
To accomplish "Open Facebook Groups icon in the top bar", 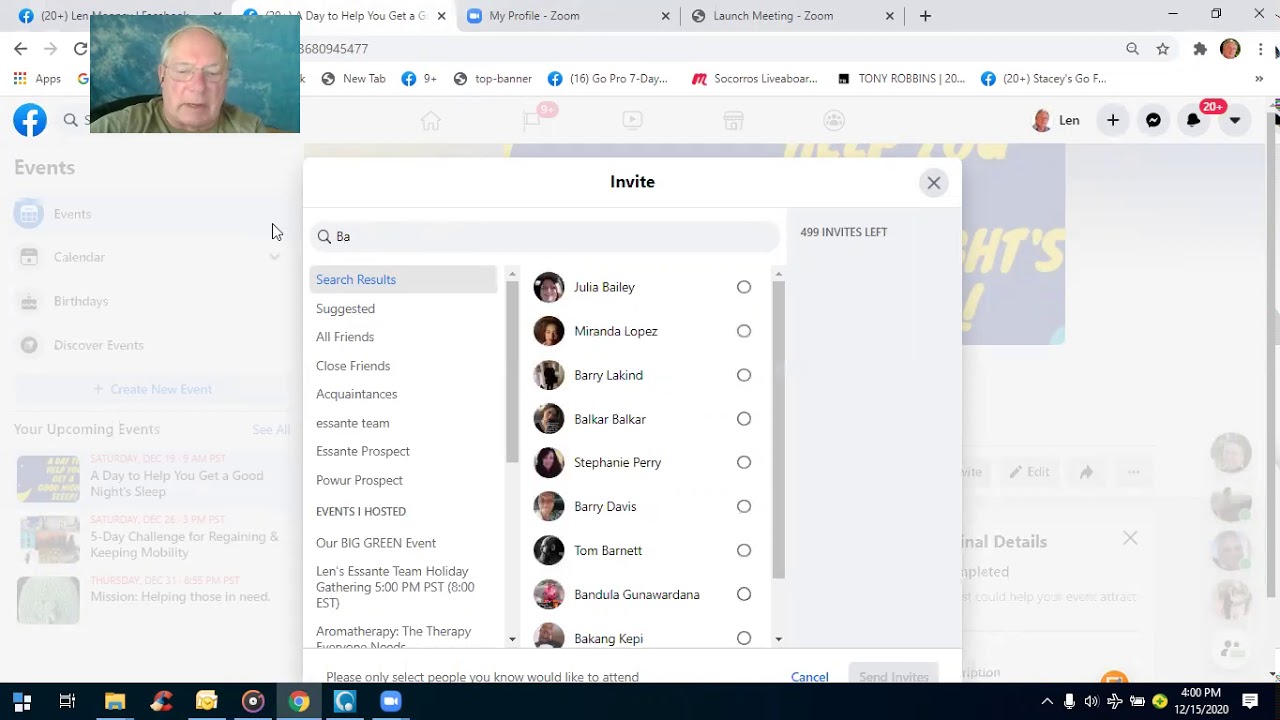I will click(834, 120).
